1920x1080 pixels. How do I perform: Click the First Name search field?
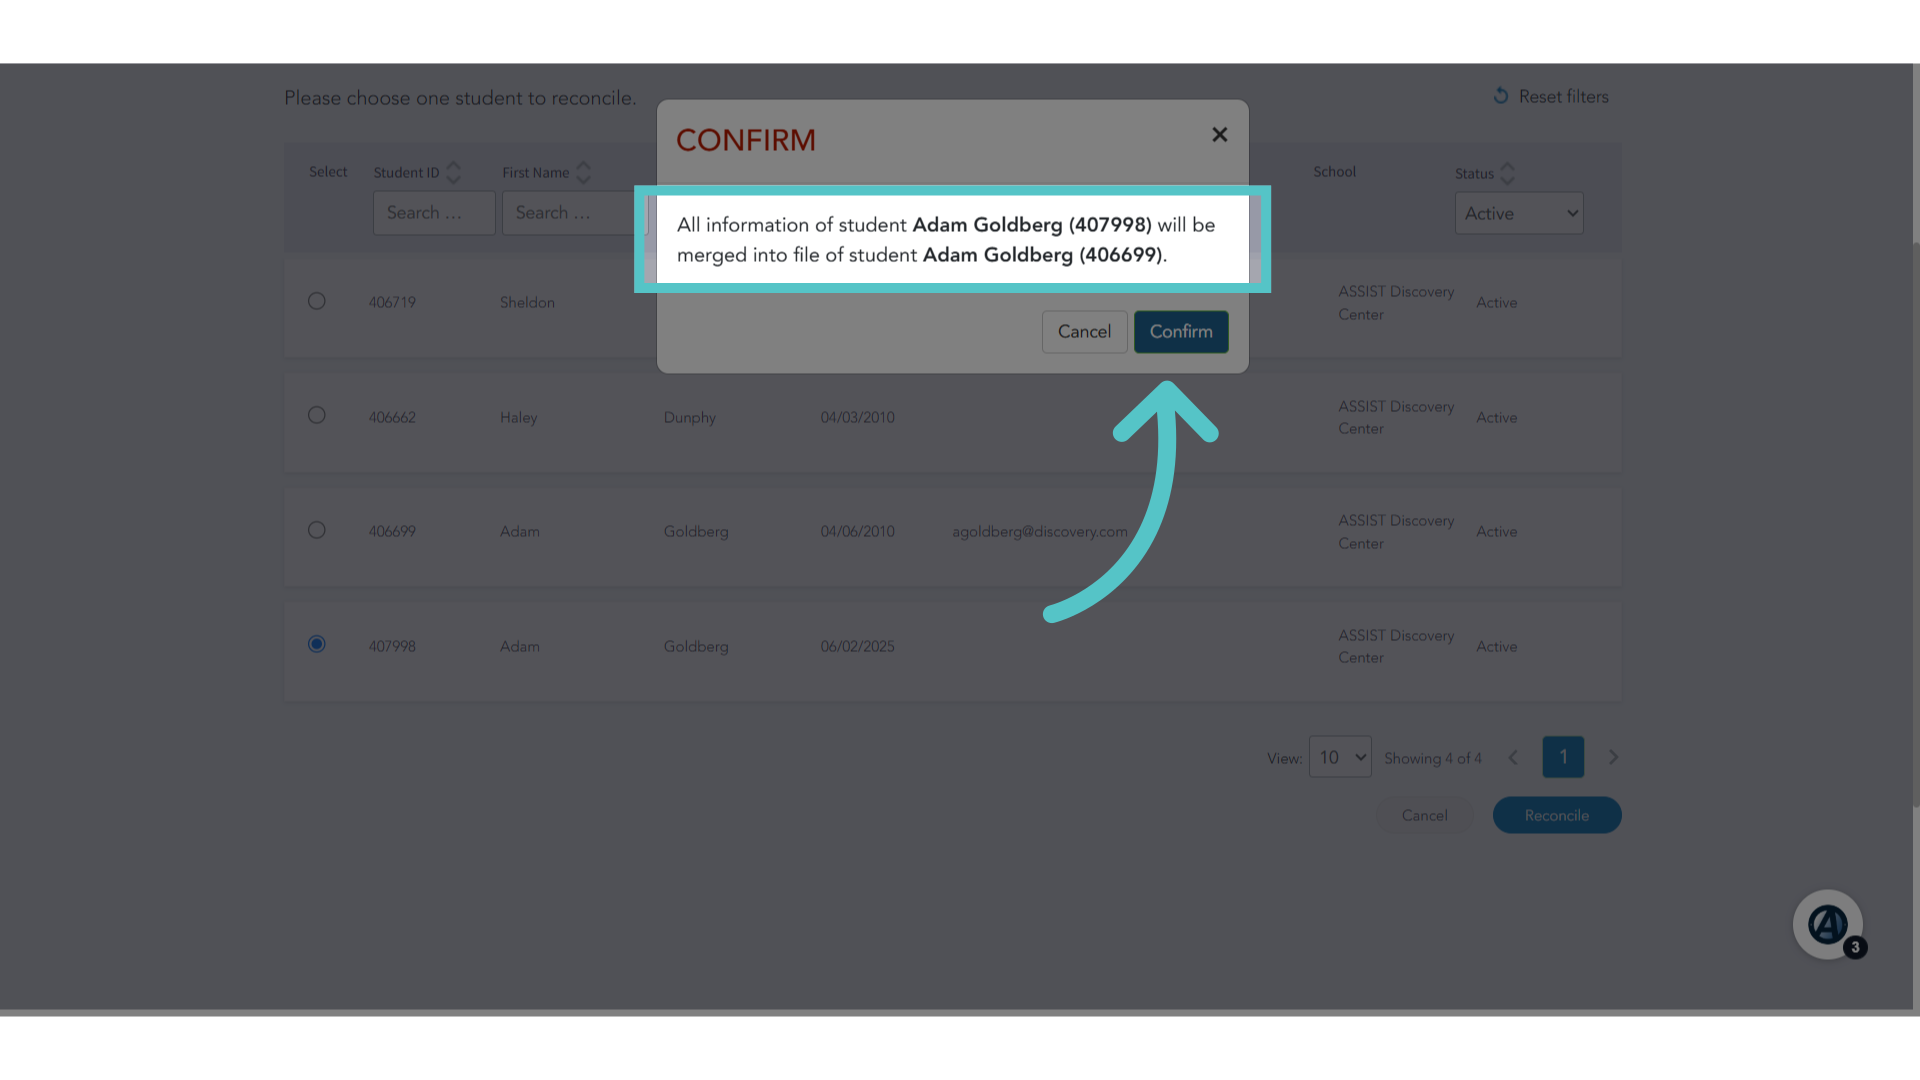[x=575, y=213]
